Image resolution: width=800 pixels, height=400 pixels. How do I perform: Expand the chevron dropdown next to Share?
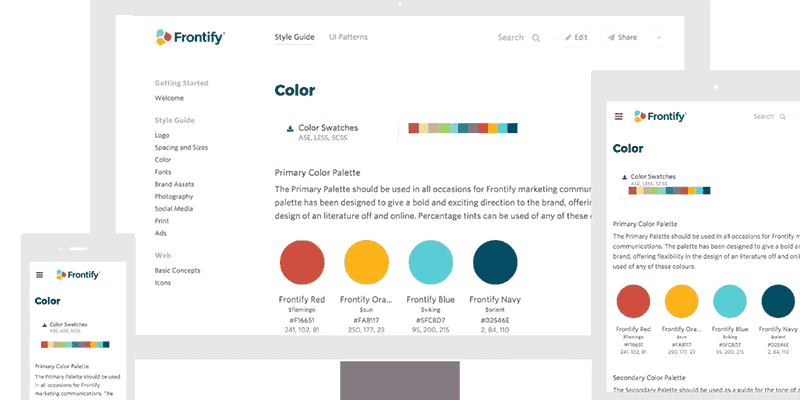click(x=659, y=38)
